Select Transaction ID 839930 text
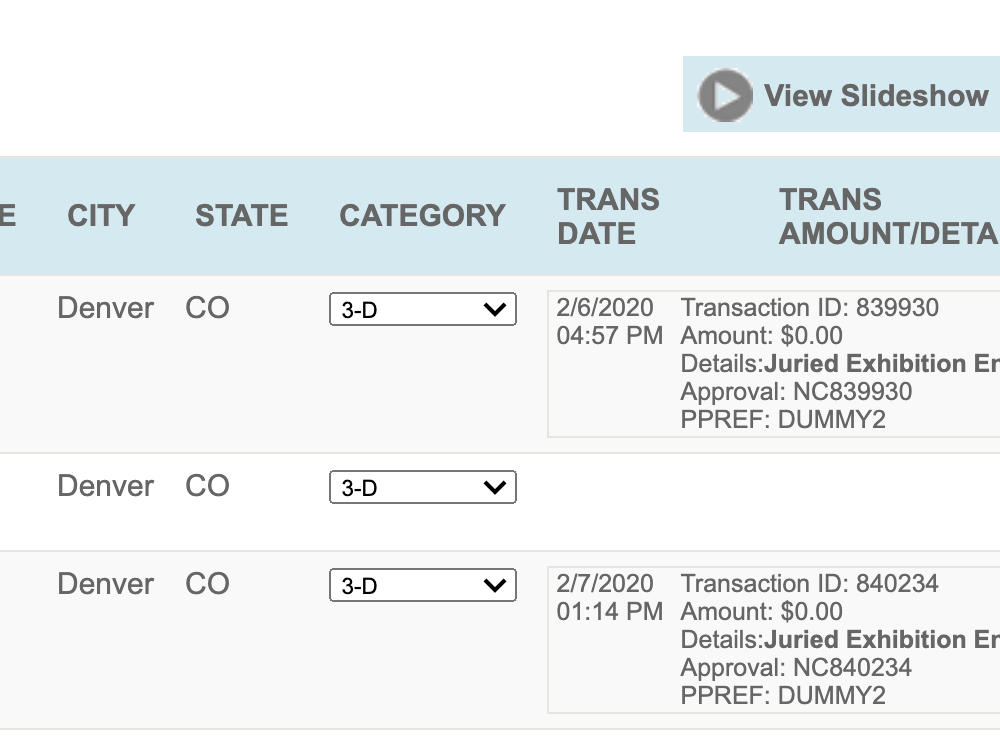Screen dimensions: 1000x736 point(810,307)
